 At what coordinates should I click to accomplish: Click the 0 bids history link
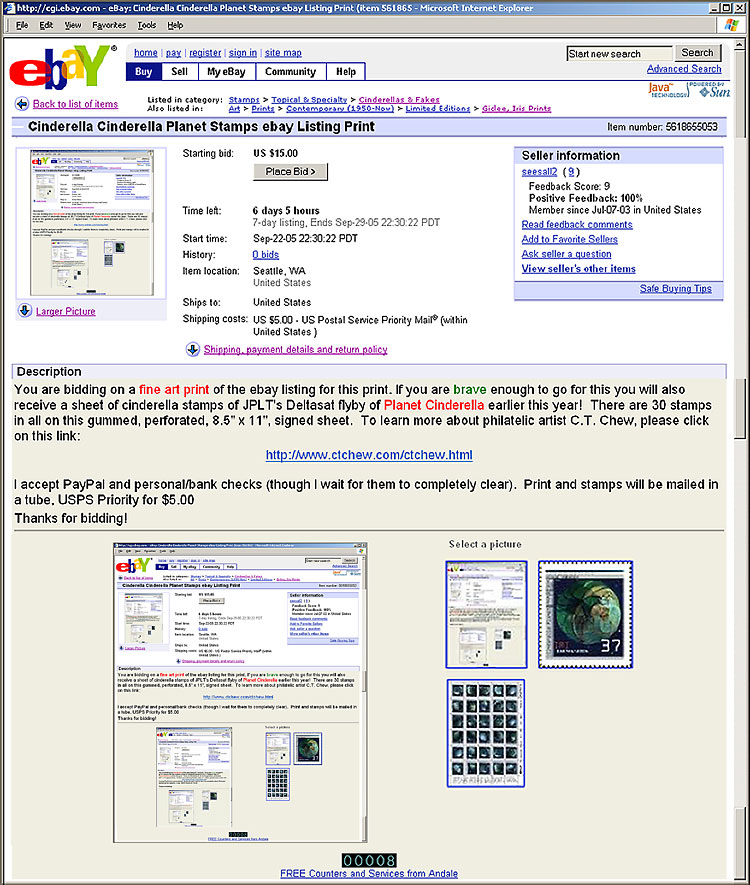coord(265,255)
